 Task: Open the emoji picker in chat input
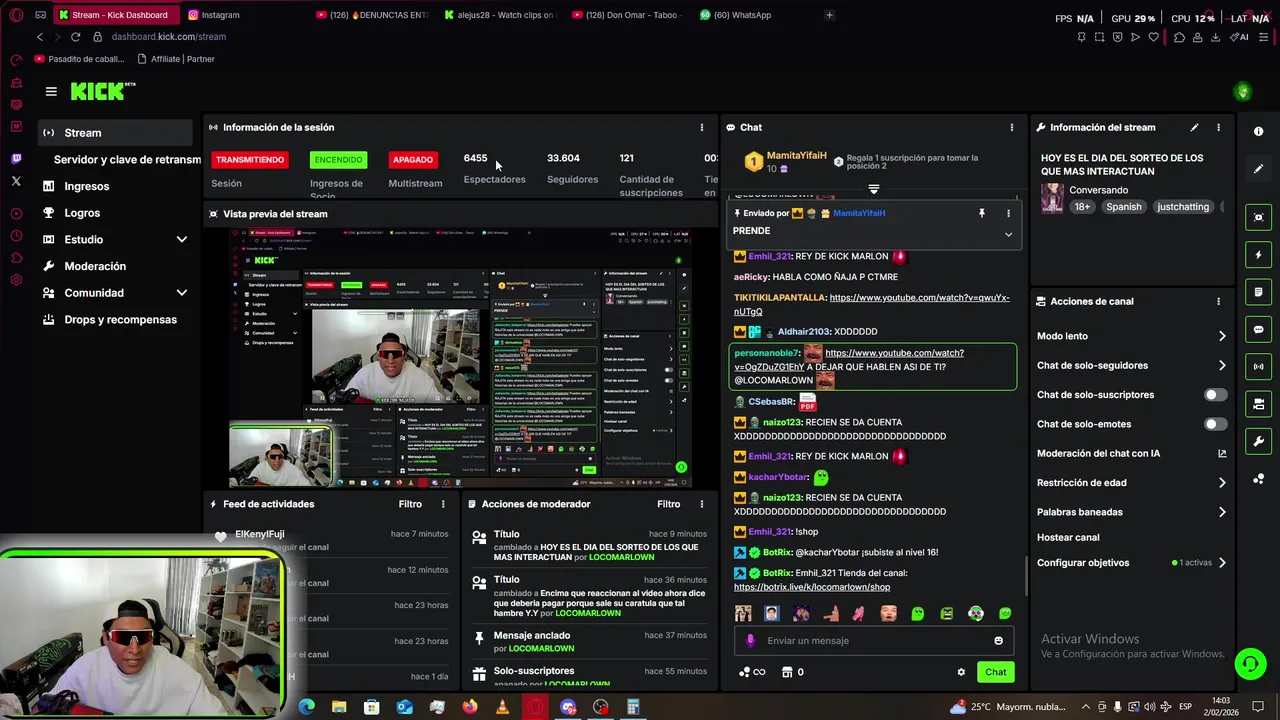coord(998,641)
